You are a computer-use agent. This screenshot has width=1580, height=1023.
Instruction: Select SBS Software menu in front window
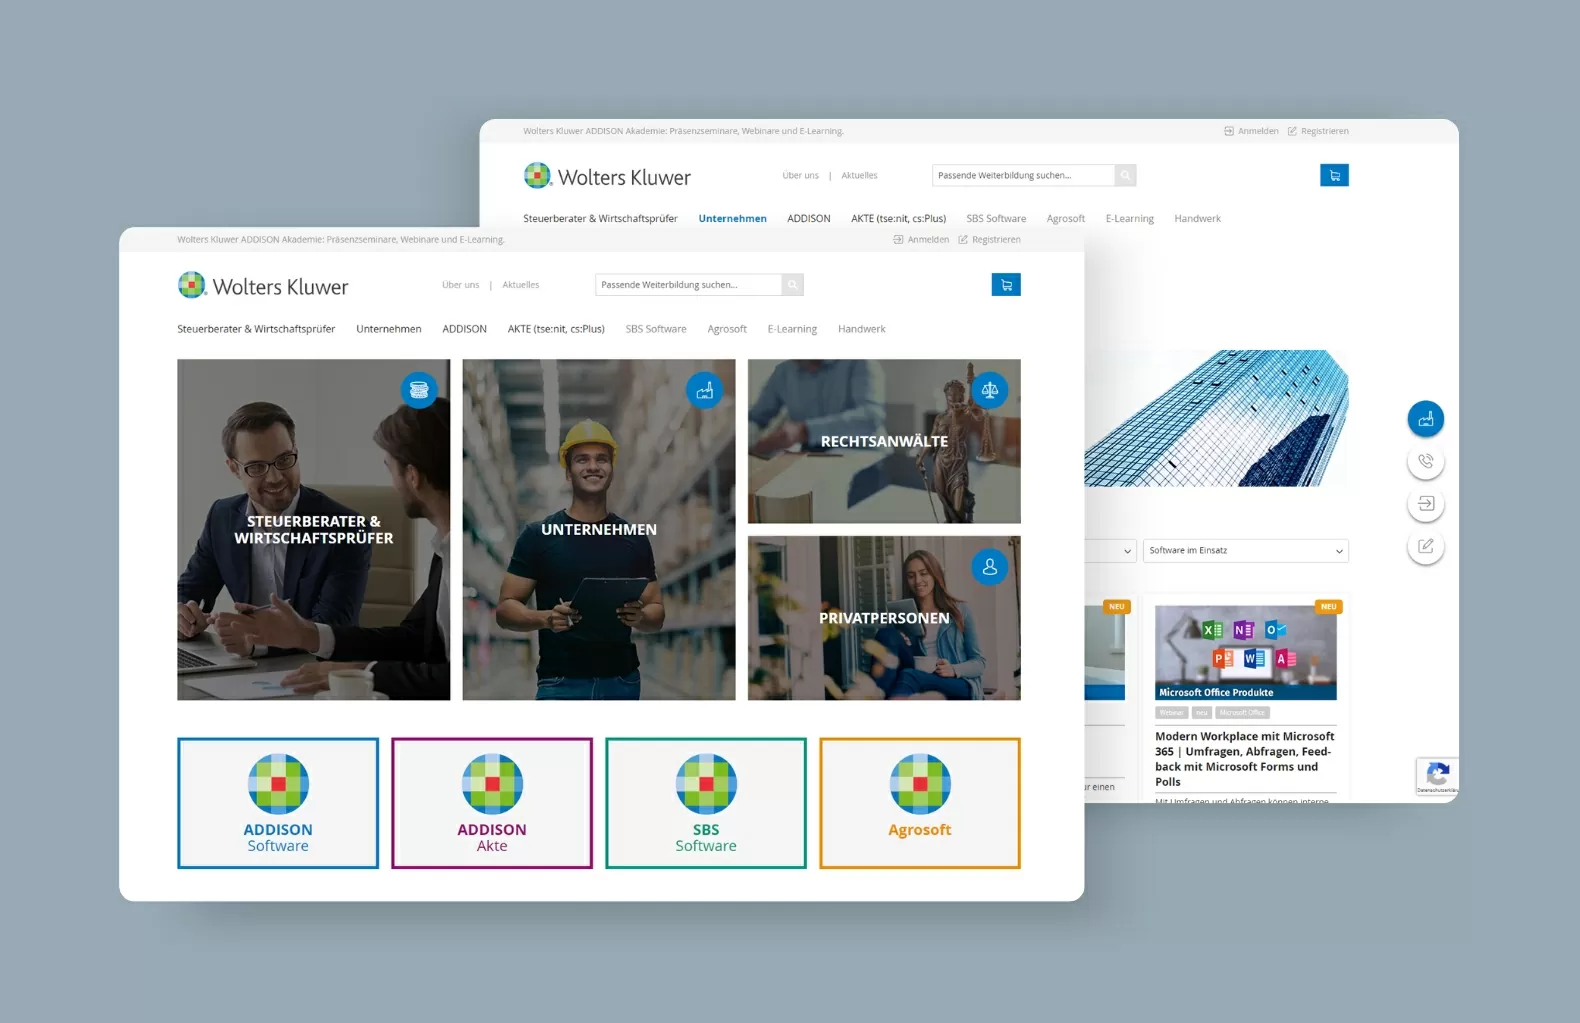[656, 329]
